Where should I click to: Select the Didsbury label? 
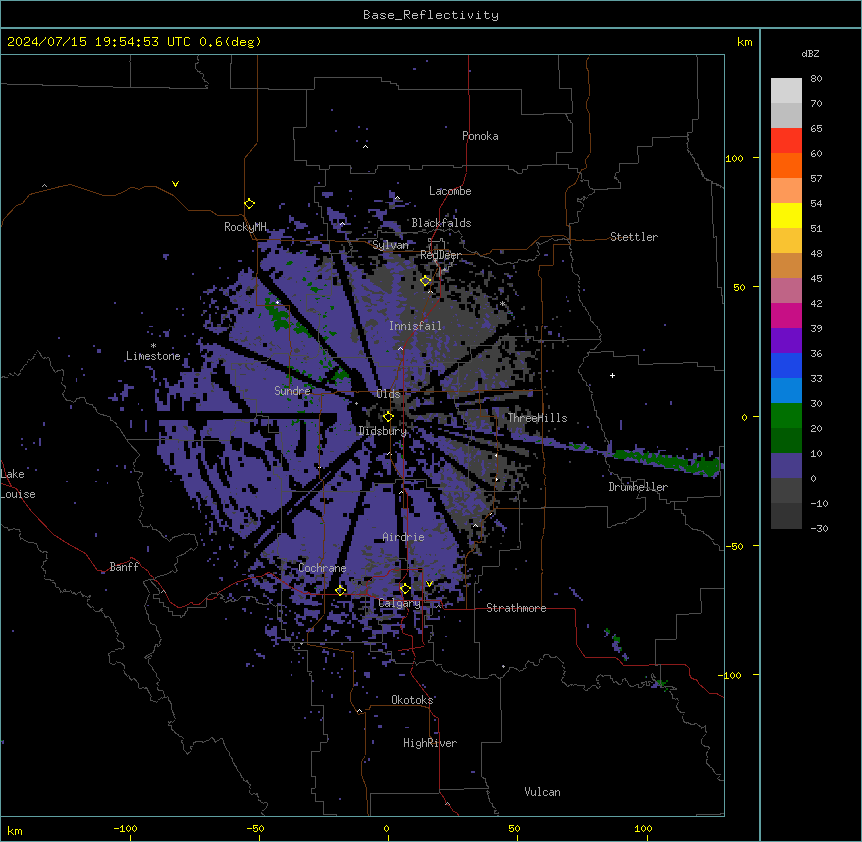pyautogui.click(x=383, y=431)
